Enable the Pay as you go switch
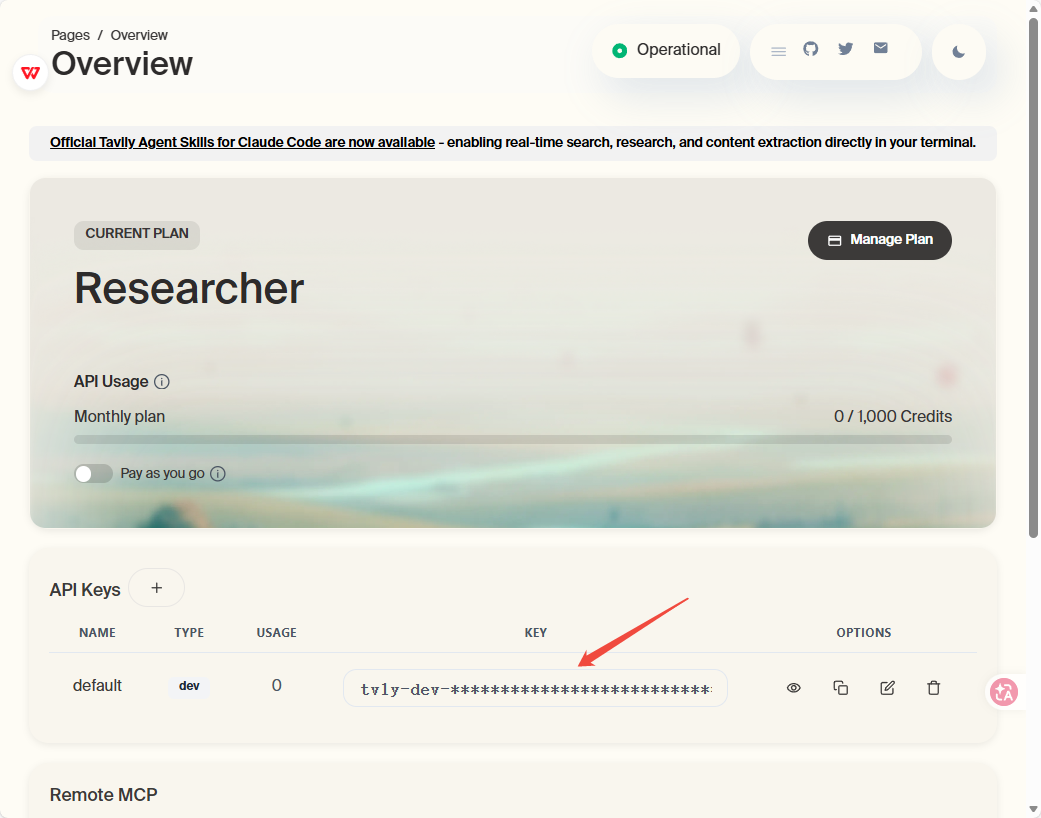 click(x=93, y=473)
